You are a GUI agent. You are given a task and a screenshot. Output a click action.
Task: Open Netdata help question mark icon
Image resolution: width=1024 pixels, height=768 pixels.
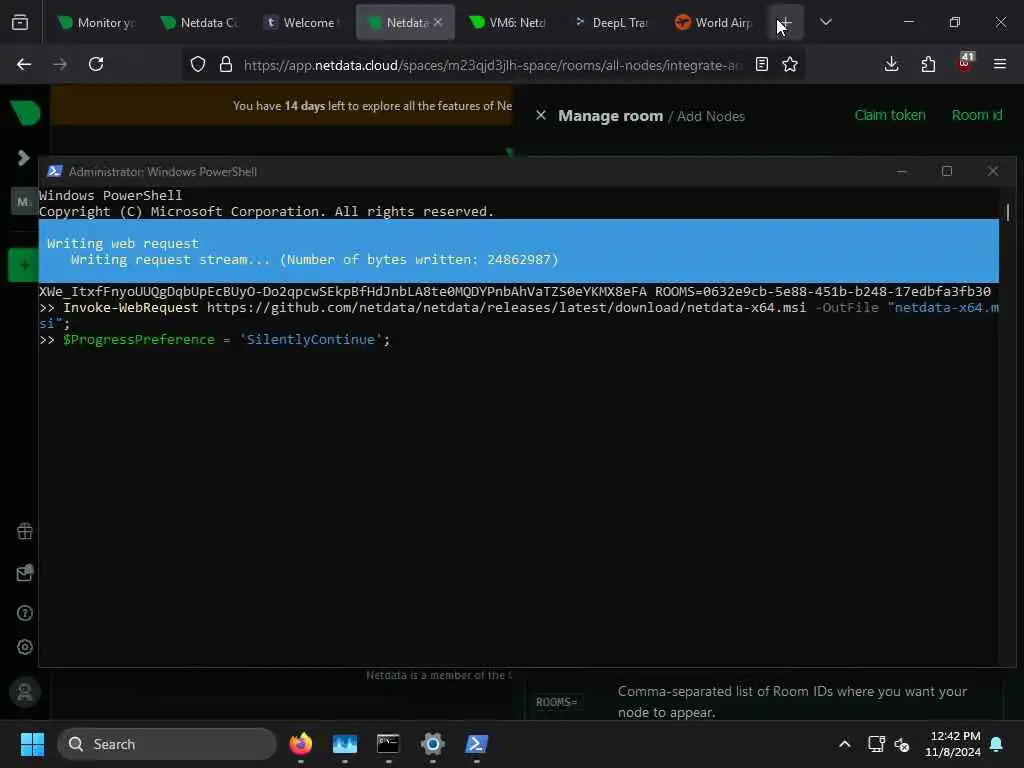tap(25, 613)
